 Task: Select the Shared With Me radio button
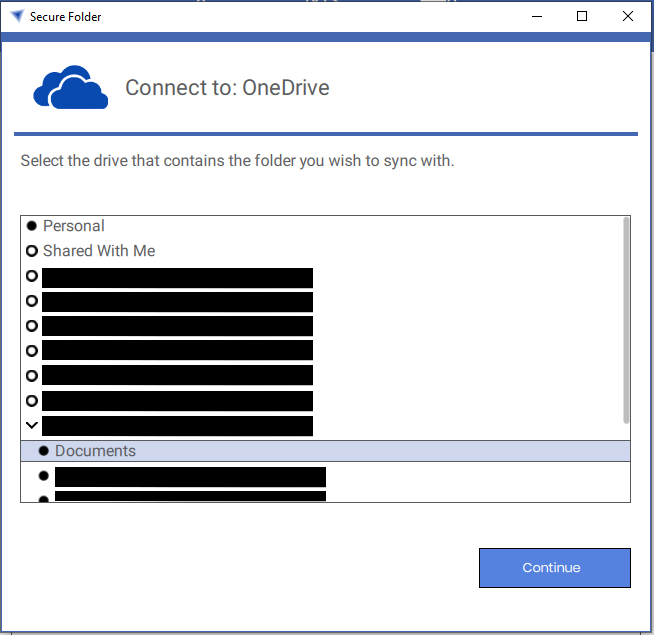click(32, 251)
